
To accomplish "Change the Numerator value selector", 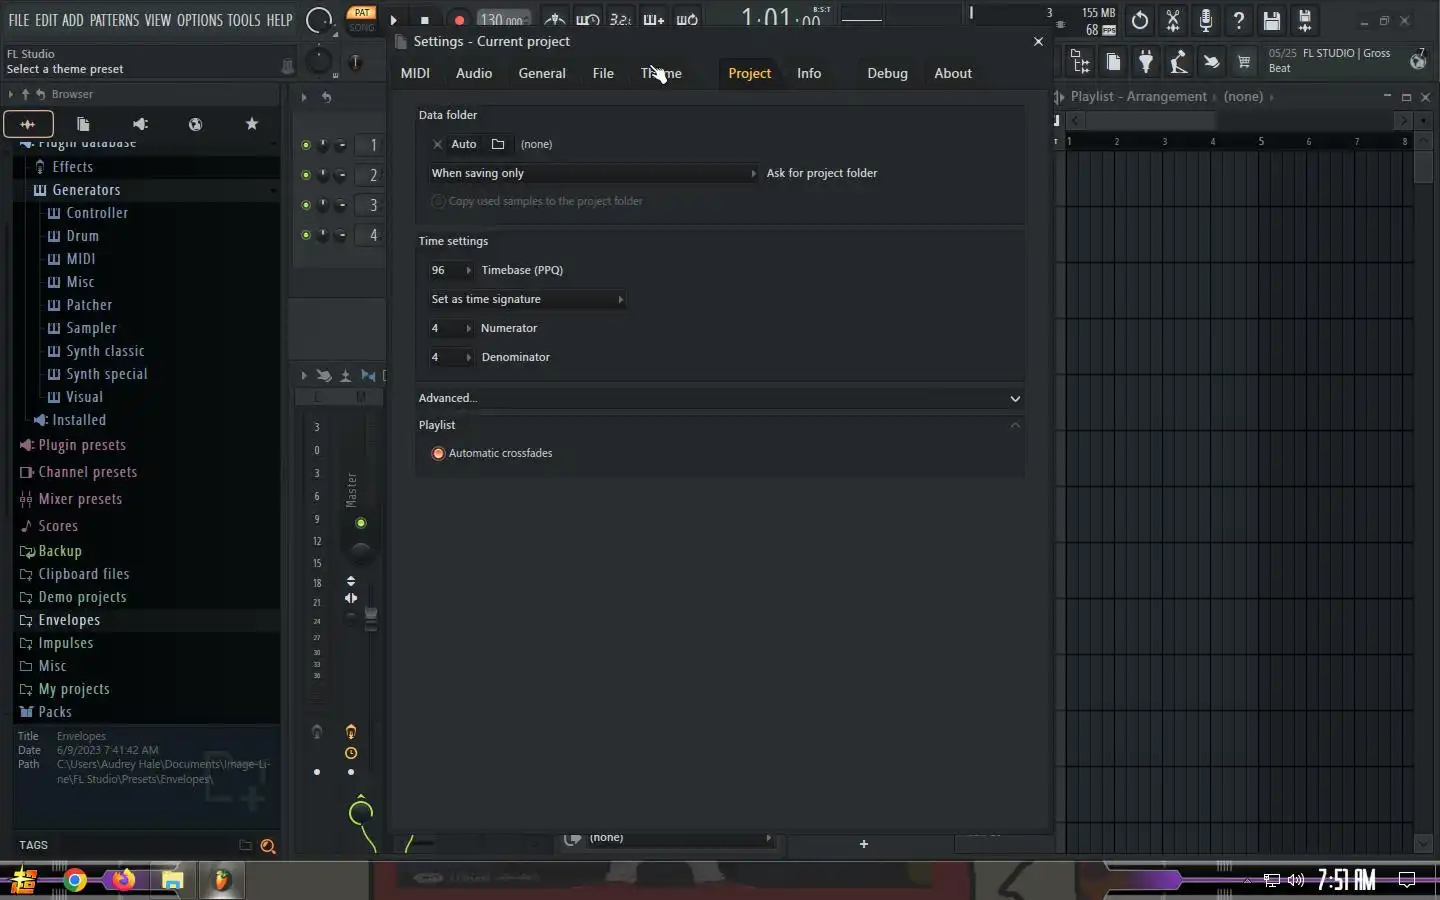I will 451,328.
